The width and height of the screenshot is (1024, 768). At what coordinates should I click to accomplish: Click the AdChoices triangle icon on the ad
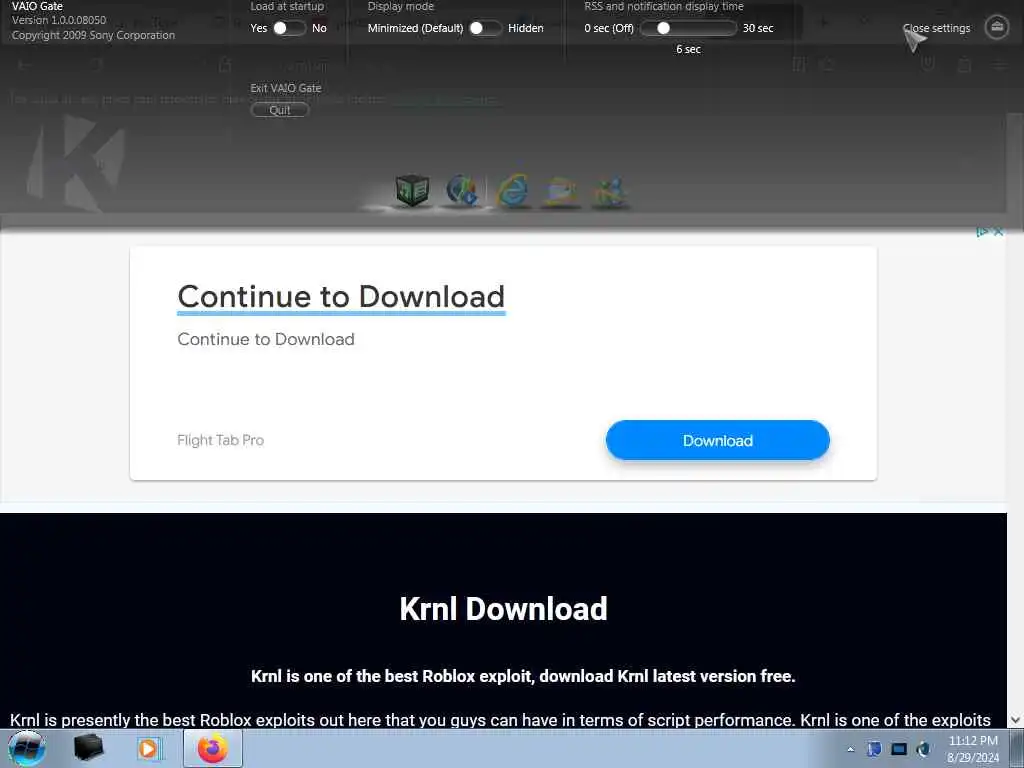point(982,232)
